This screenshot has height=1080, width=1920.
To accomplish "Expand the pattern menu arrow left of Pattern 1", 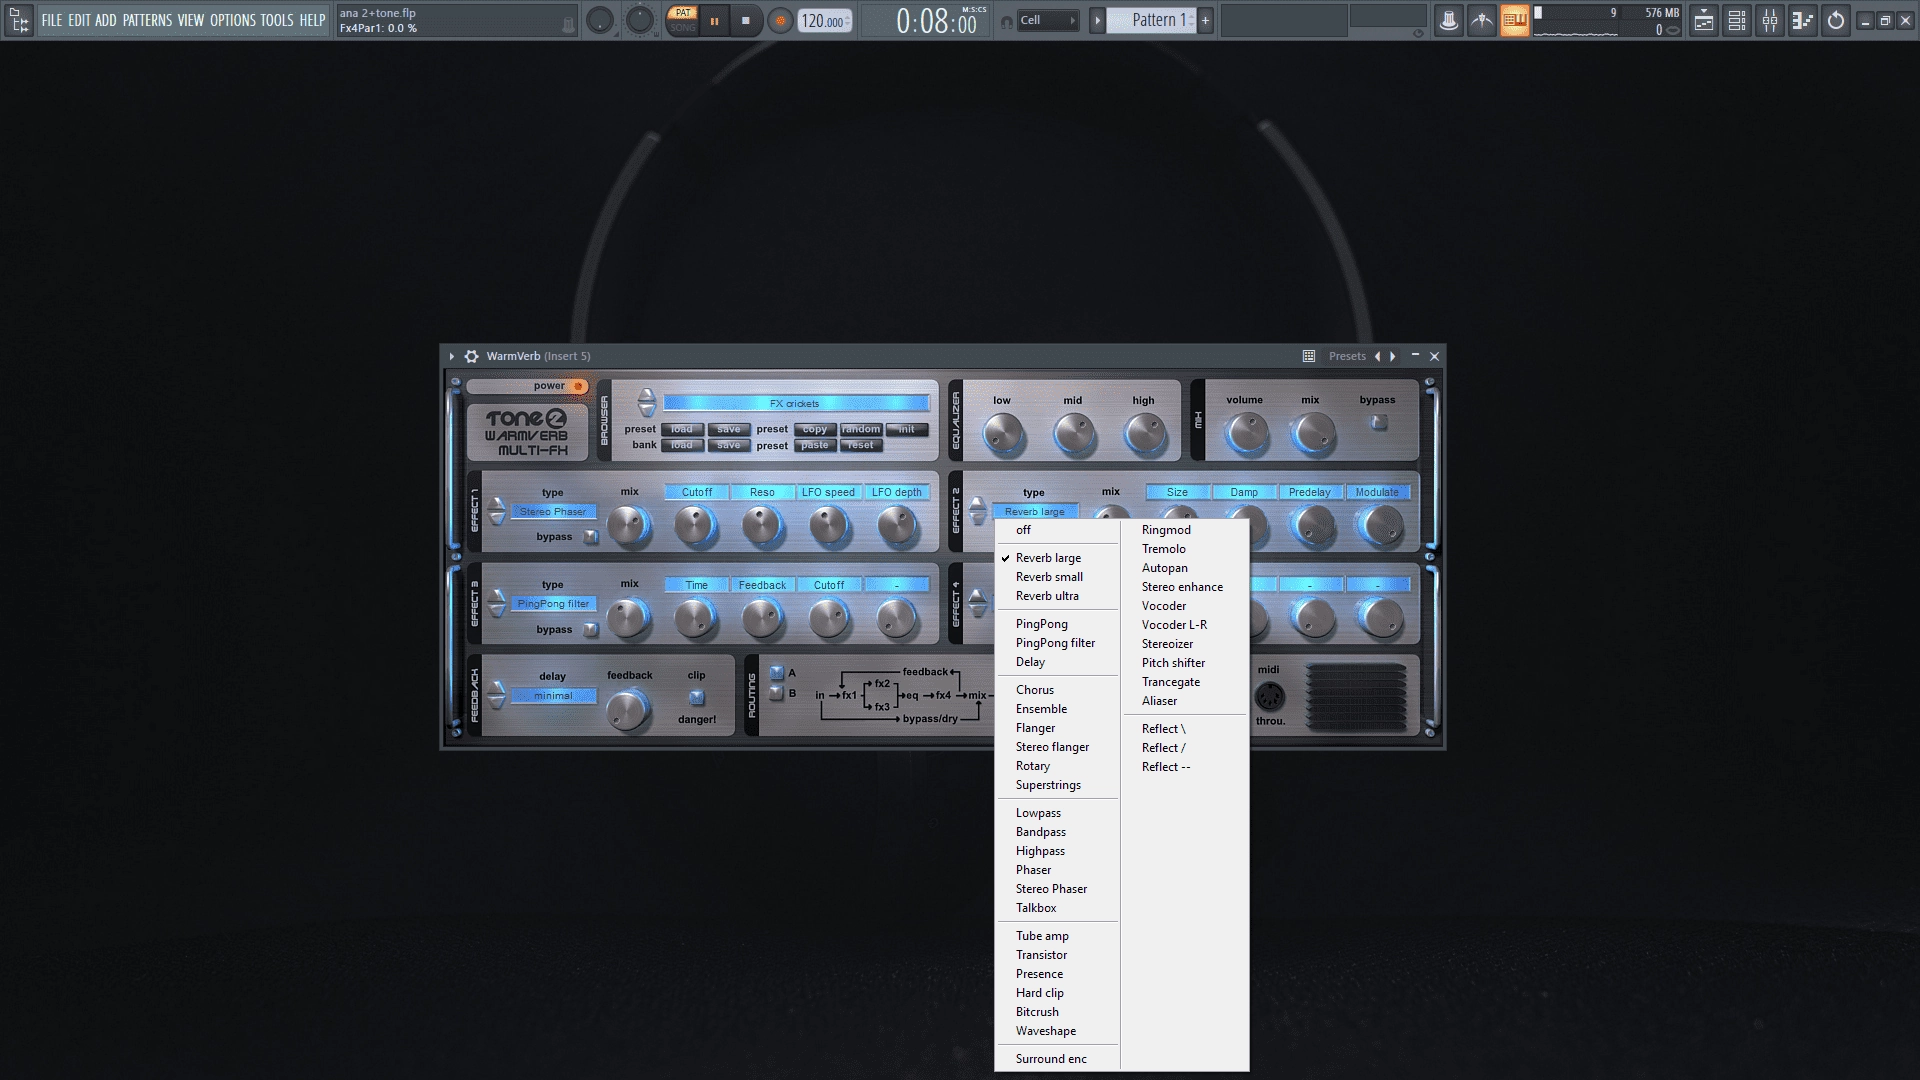I will 1098,20.
